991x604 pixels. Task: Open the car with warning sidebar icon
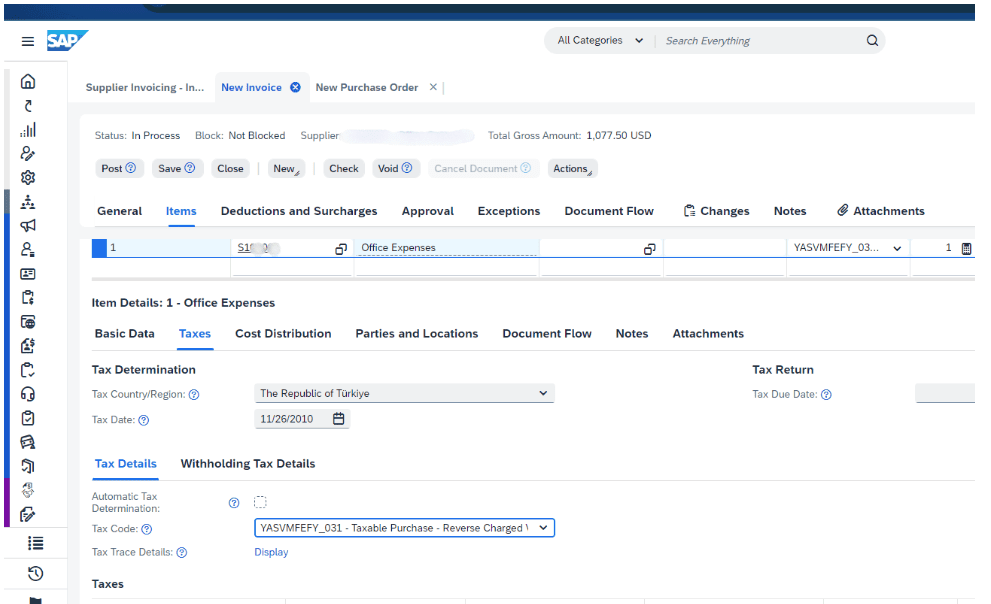[28, 442]
